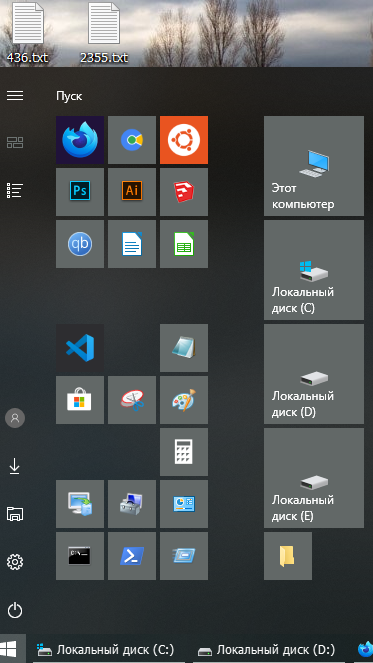Open Локальный диск (C) tile
The image size is (373, 663).
coord(314,270)
